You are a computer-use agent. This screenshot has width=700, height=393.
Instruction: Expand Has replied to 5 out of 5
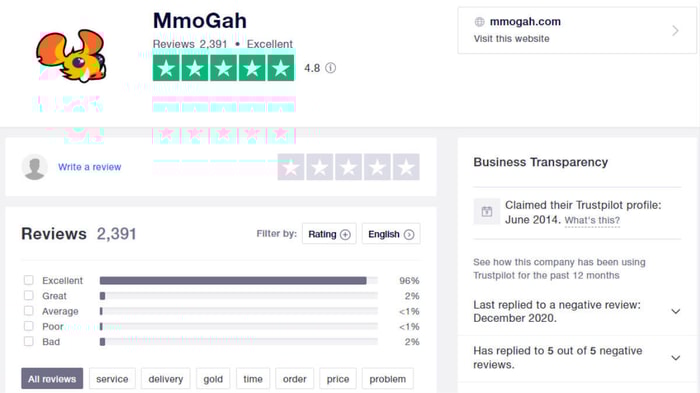(x=675, y=358)
